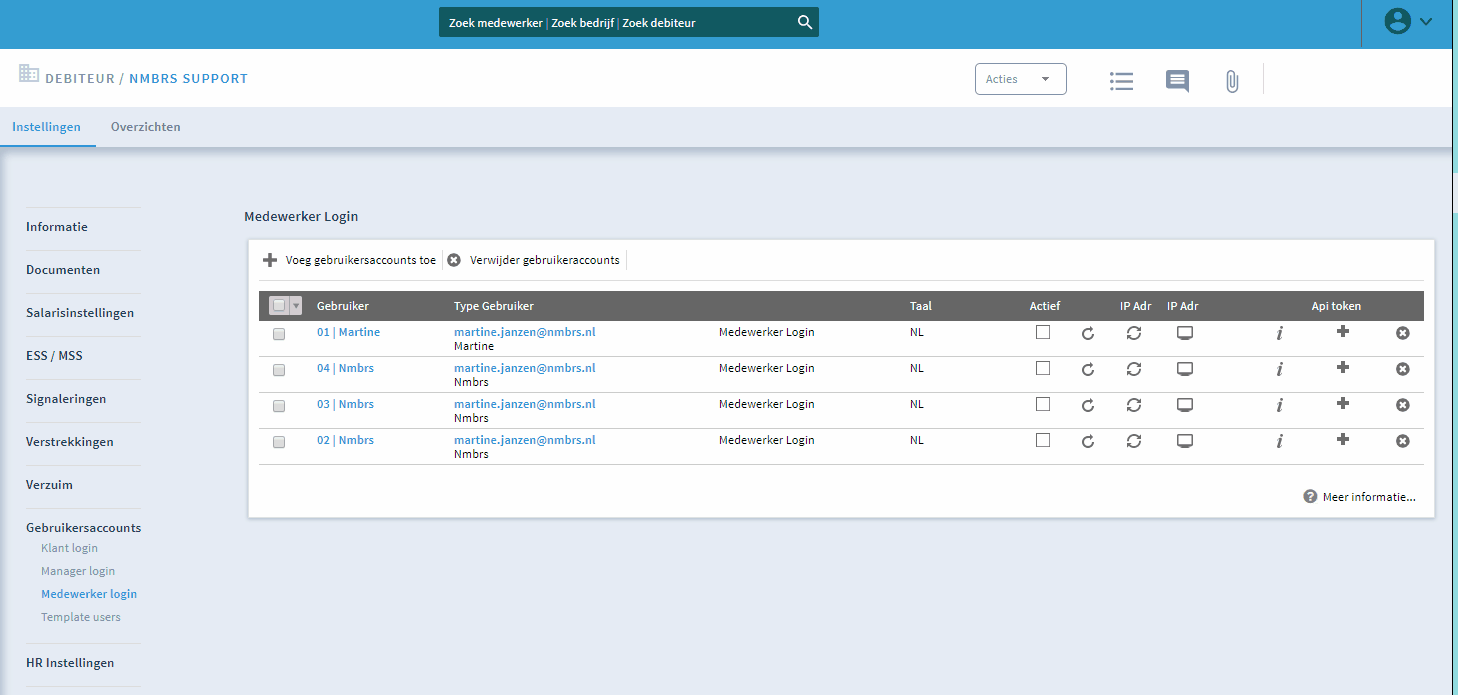The width and height of the screenshot is (1458, 695).
Task: Toggle Actief checkbox for 04 | Nmbrs
Action: tap(1043, 368)
